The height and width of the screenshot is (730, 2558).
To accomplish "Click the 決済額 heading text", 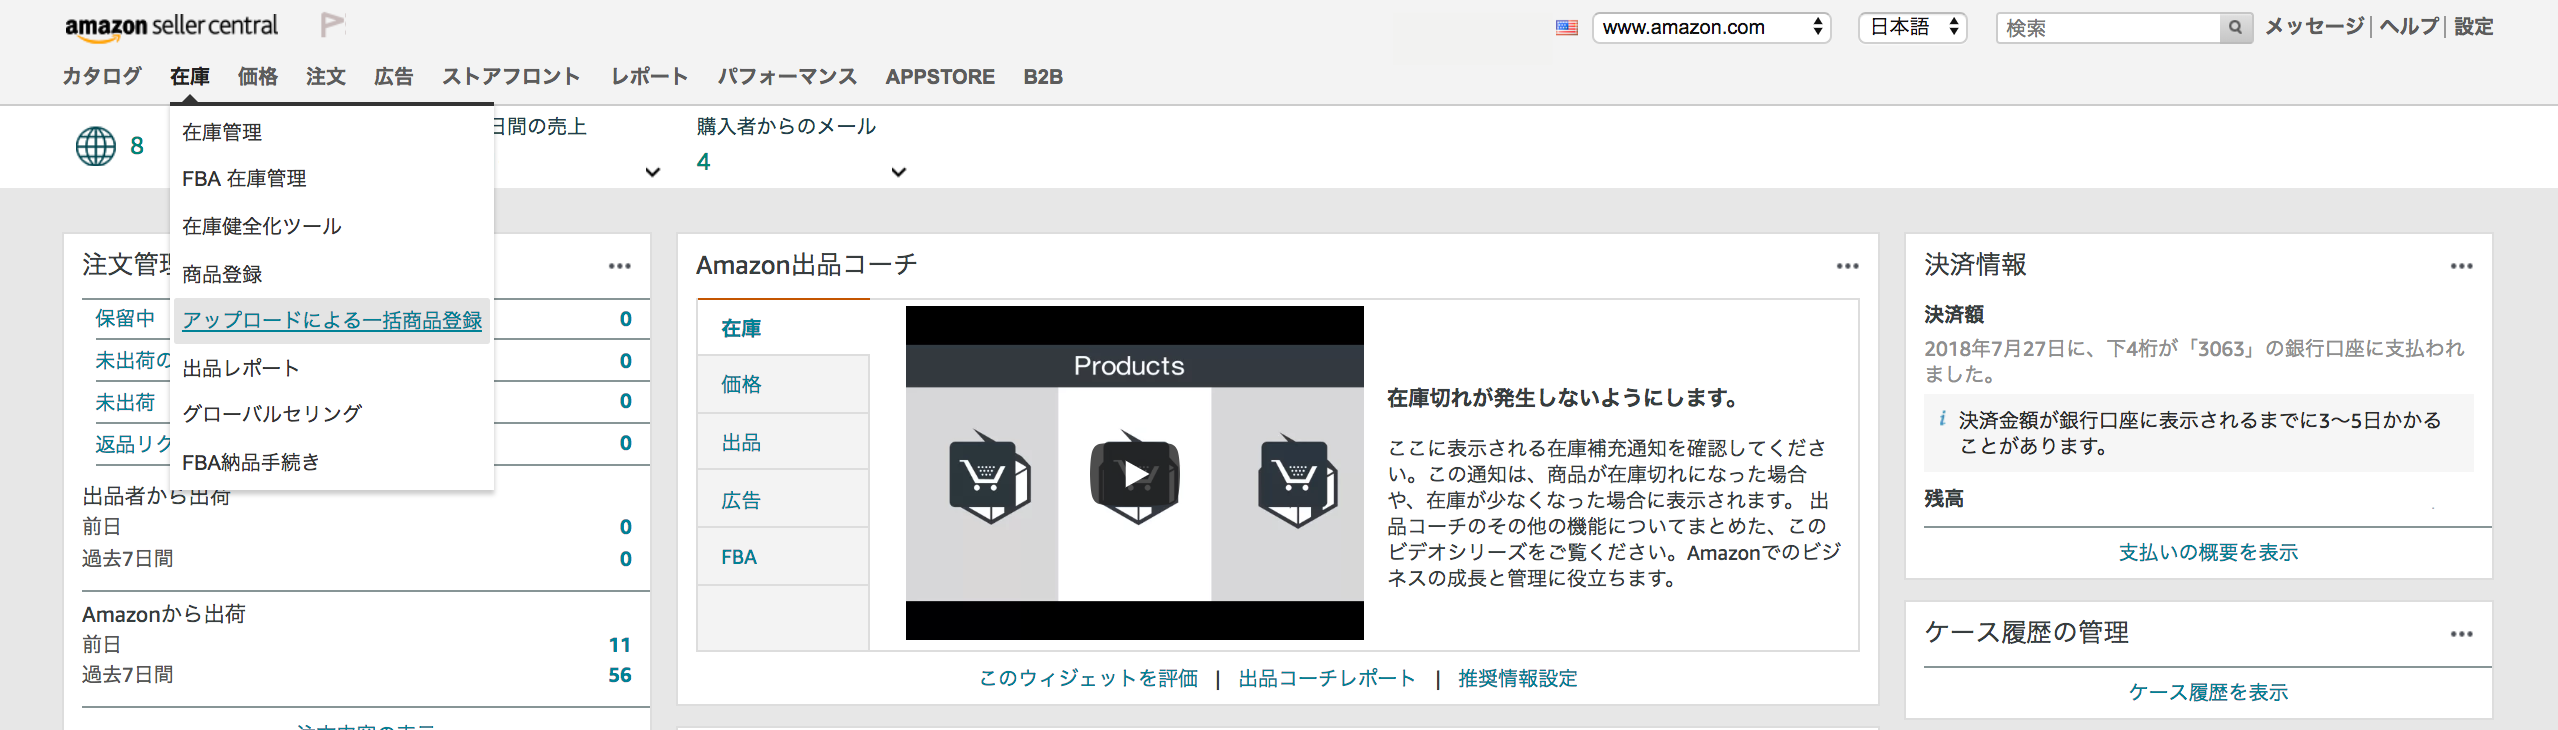I will pos(1954,314).
